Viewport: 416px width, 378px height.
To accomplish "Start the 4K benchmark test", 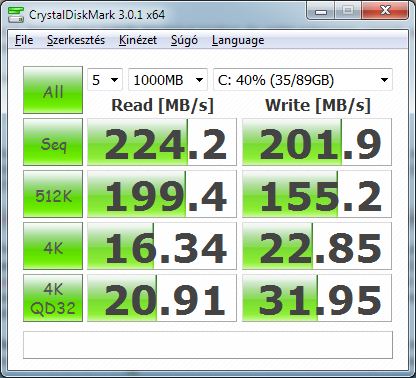I will [53, 246].
